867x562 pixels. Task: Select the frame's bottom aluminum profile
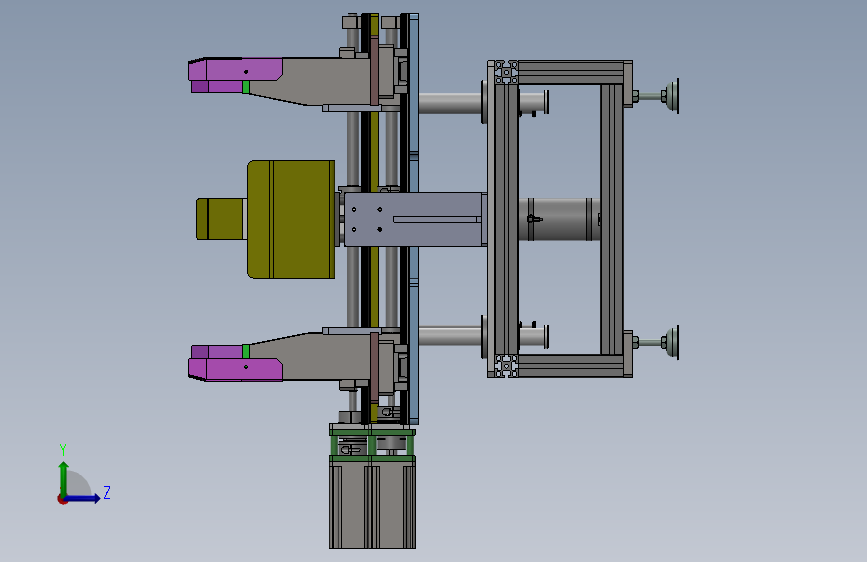tap(571, 366)
